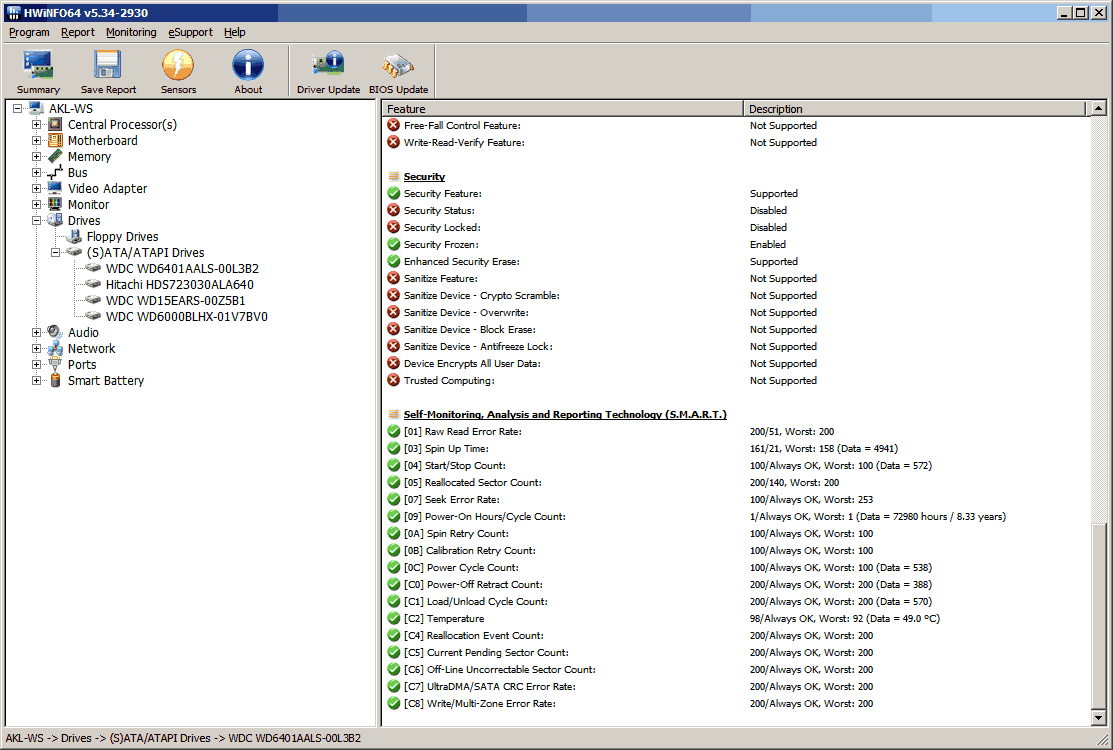Click the Central Processor(s) chip icon
Image resolution: width=1113 pixels, height=750 pixels.
pos(55,124)
